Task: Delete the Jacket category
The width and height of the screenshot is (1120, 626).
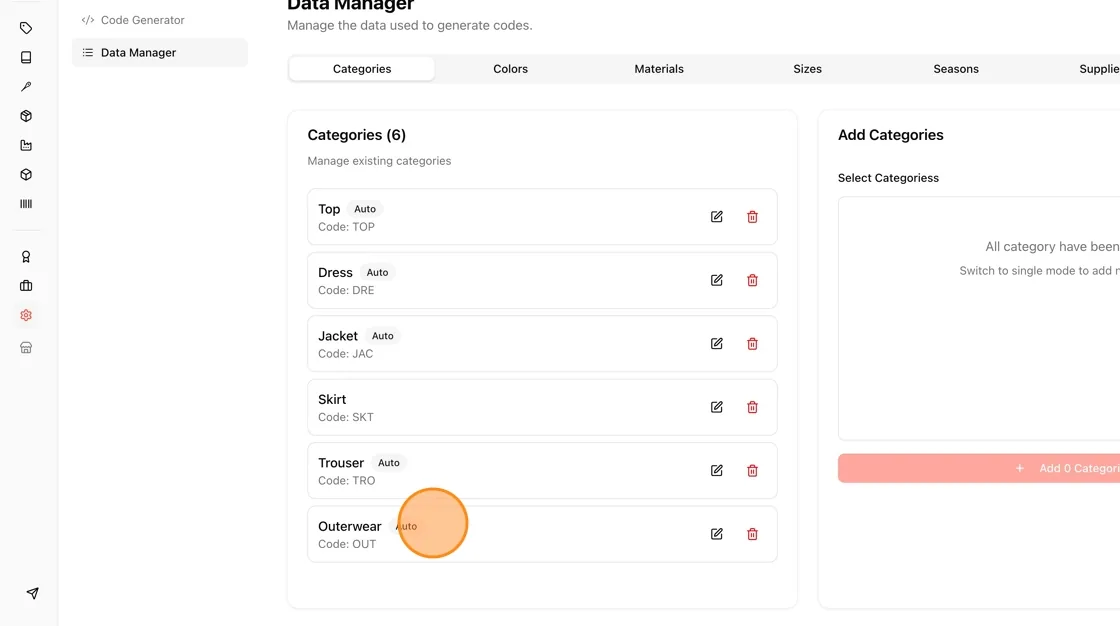Action: [x=752, y=344]
